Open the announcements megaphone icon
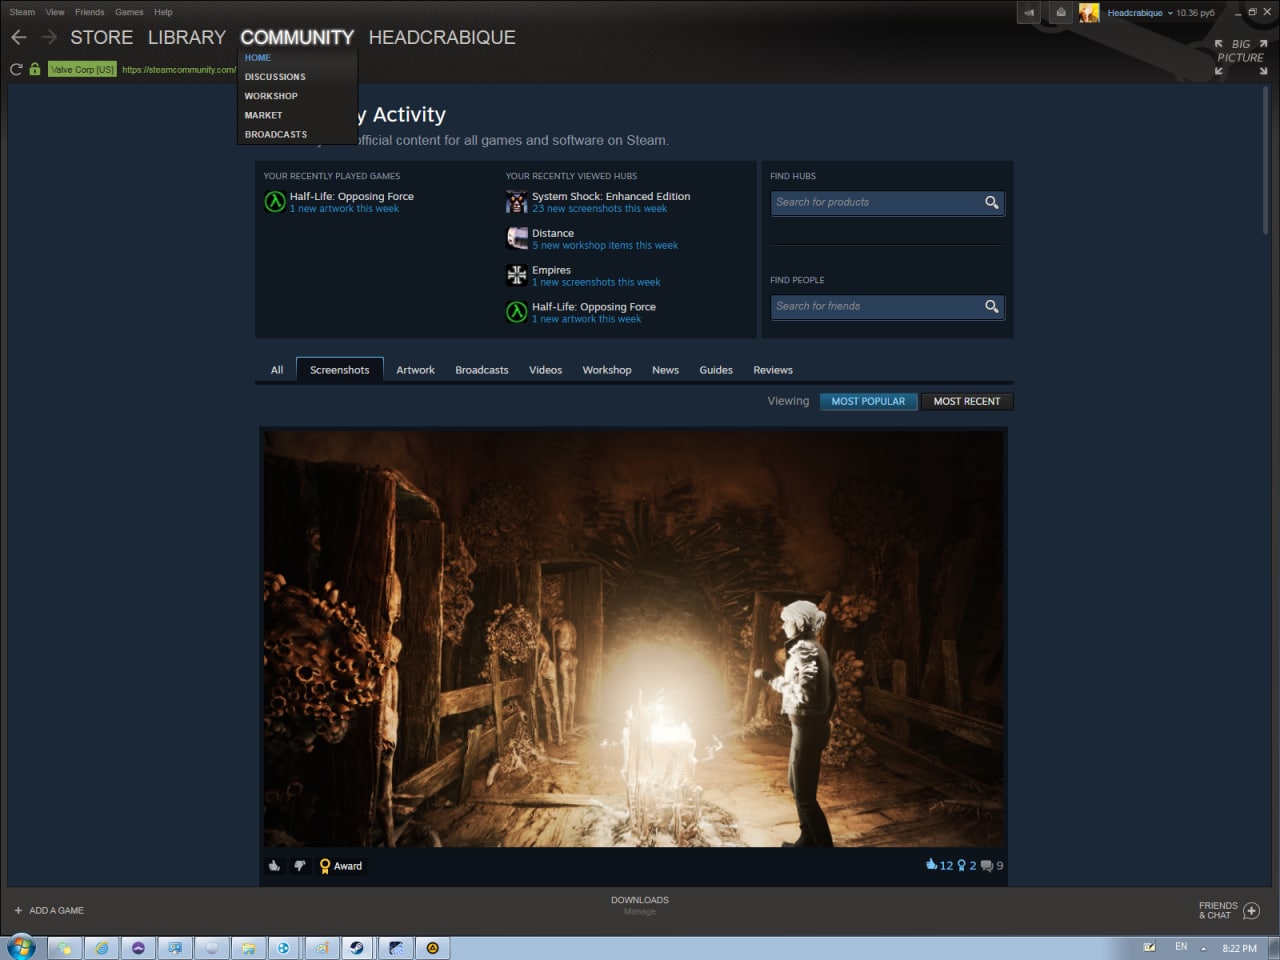This screenshot has width=1280, height=960. [x=1030, y=13]
